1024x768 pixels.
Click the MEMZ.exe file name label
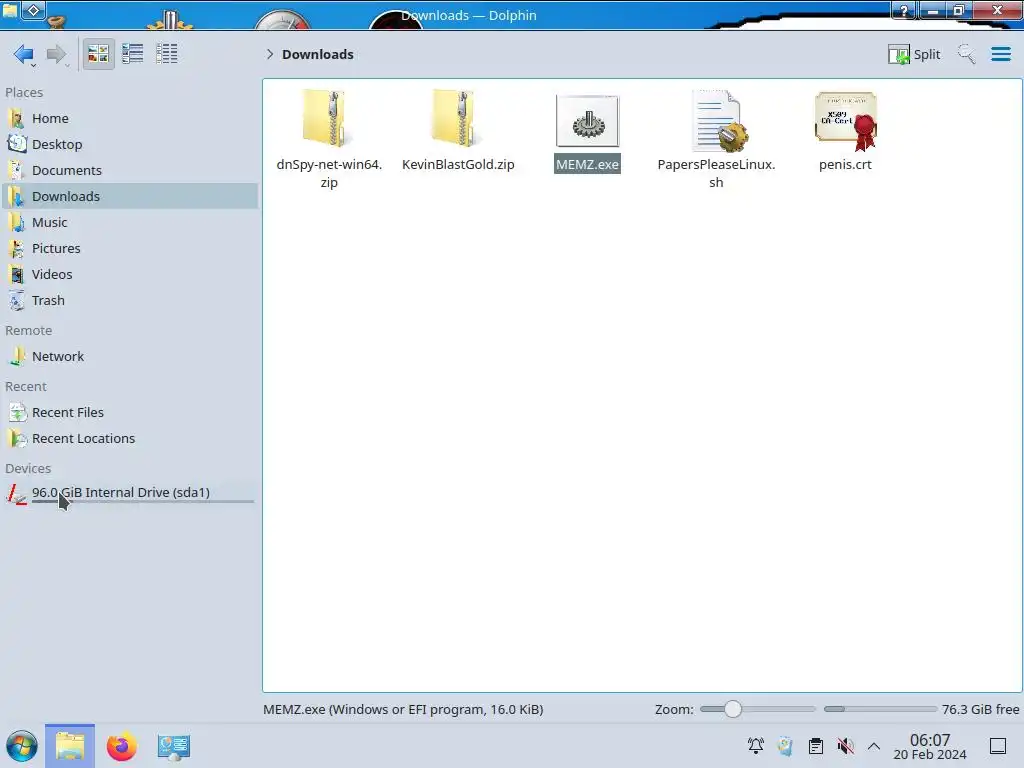587,165
